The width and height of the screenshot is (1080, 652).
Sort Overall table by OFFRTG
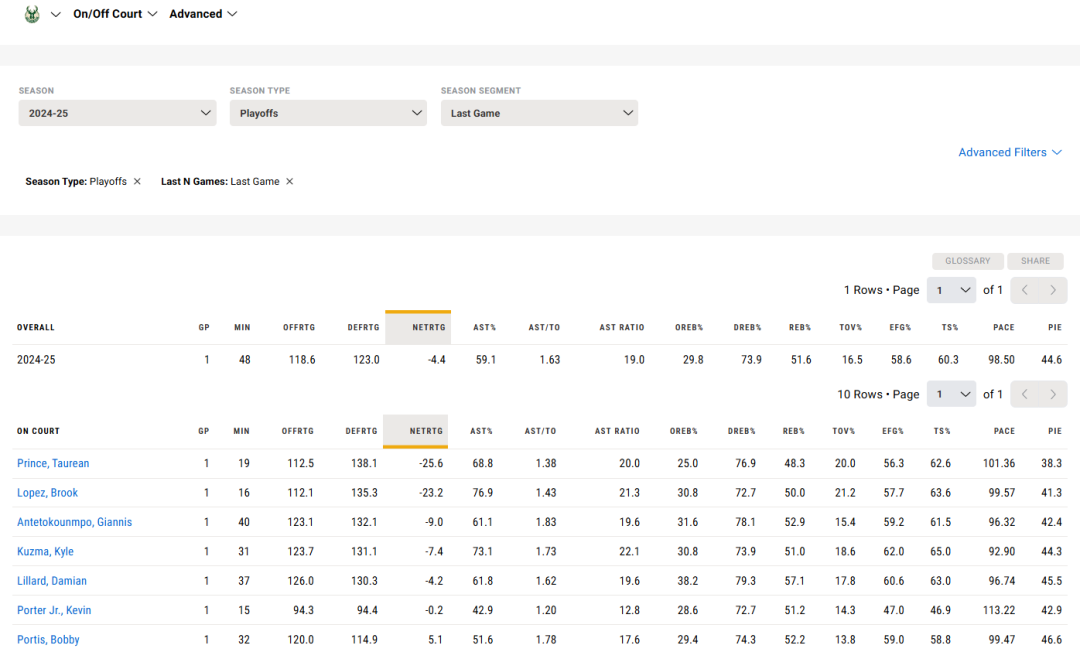tap(299, 328)
